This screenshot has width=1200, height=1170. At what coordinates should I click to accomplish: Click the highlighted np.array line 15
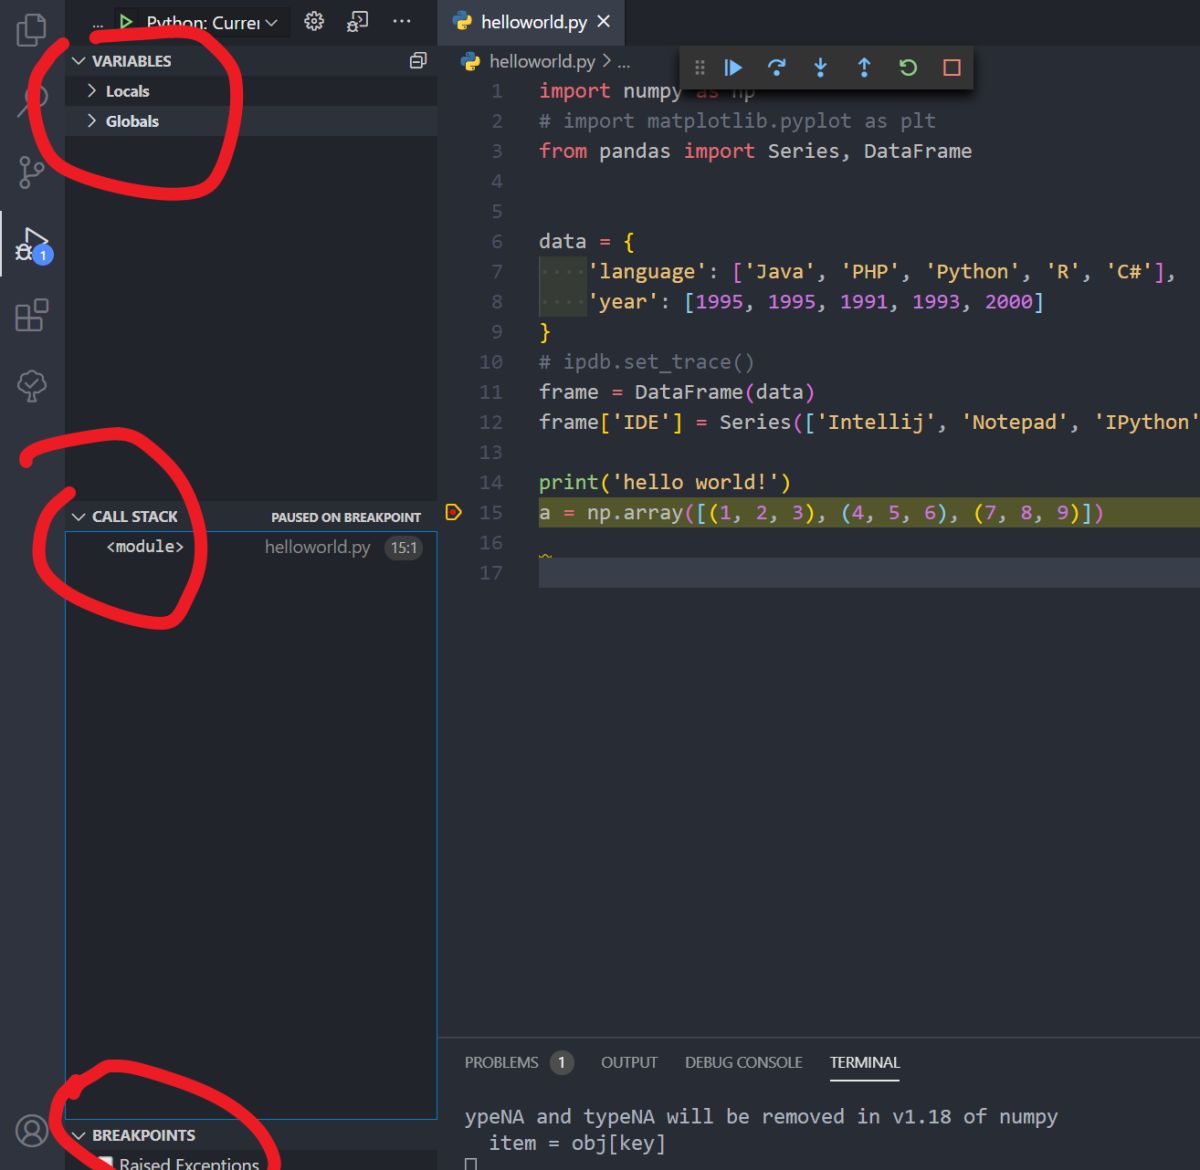[821, 512]
